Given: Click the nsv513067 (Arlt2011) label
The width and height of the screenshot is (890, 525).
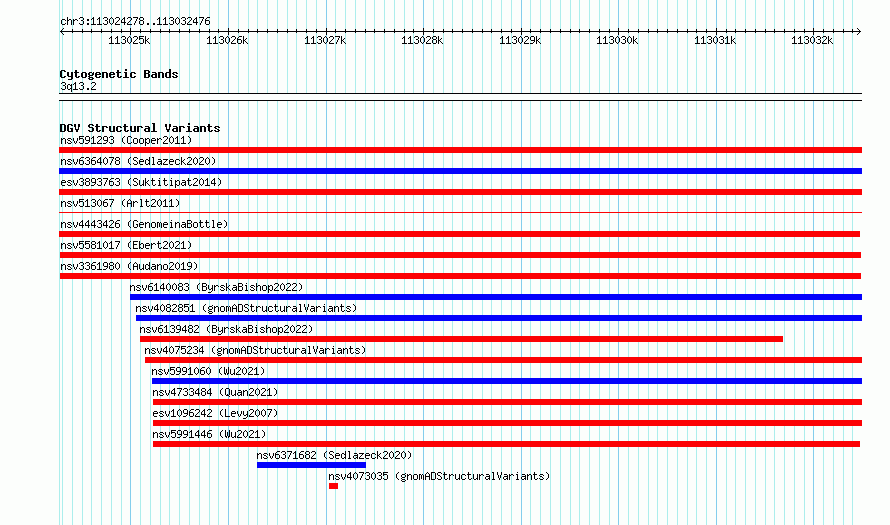Looking at the screenshot, I should pos(120,203).
